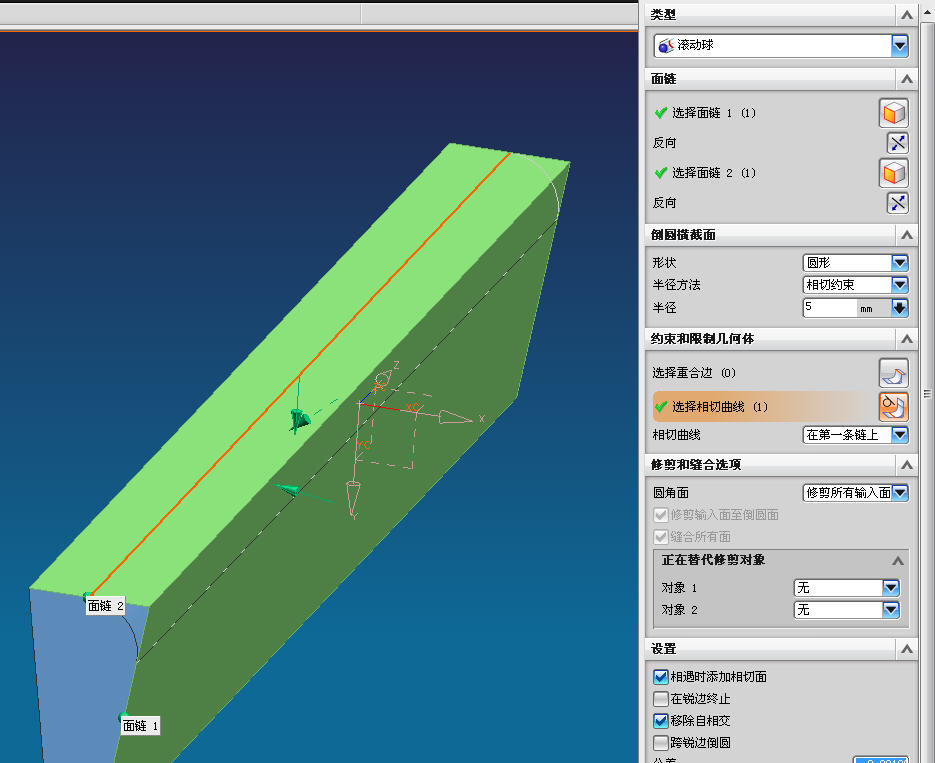Open the 圆角面 trim dropdown
The width and height of the screenshot is (935, 763).
tap(900, 492)
